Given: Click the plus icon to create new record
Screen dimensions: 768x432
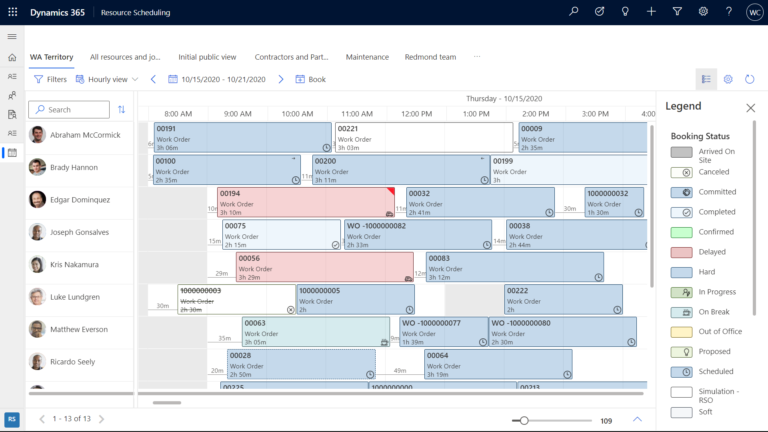Looking at the screenshot, I should point(651,12).
